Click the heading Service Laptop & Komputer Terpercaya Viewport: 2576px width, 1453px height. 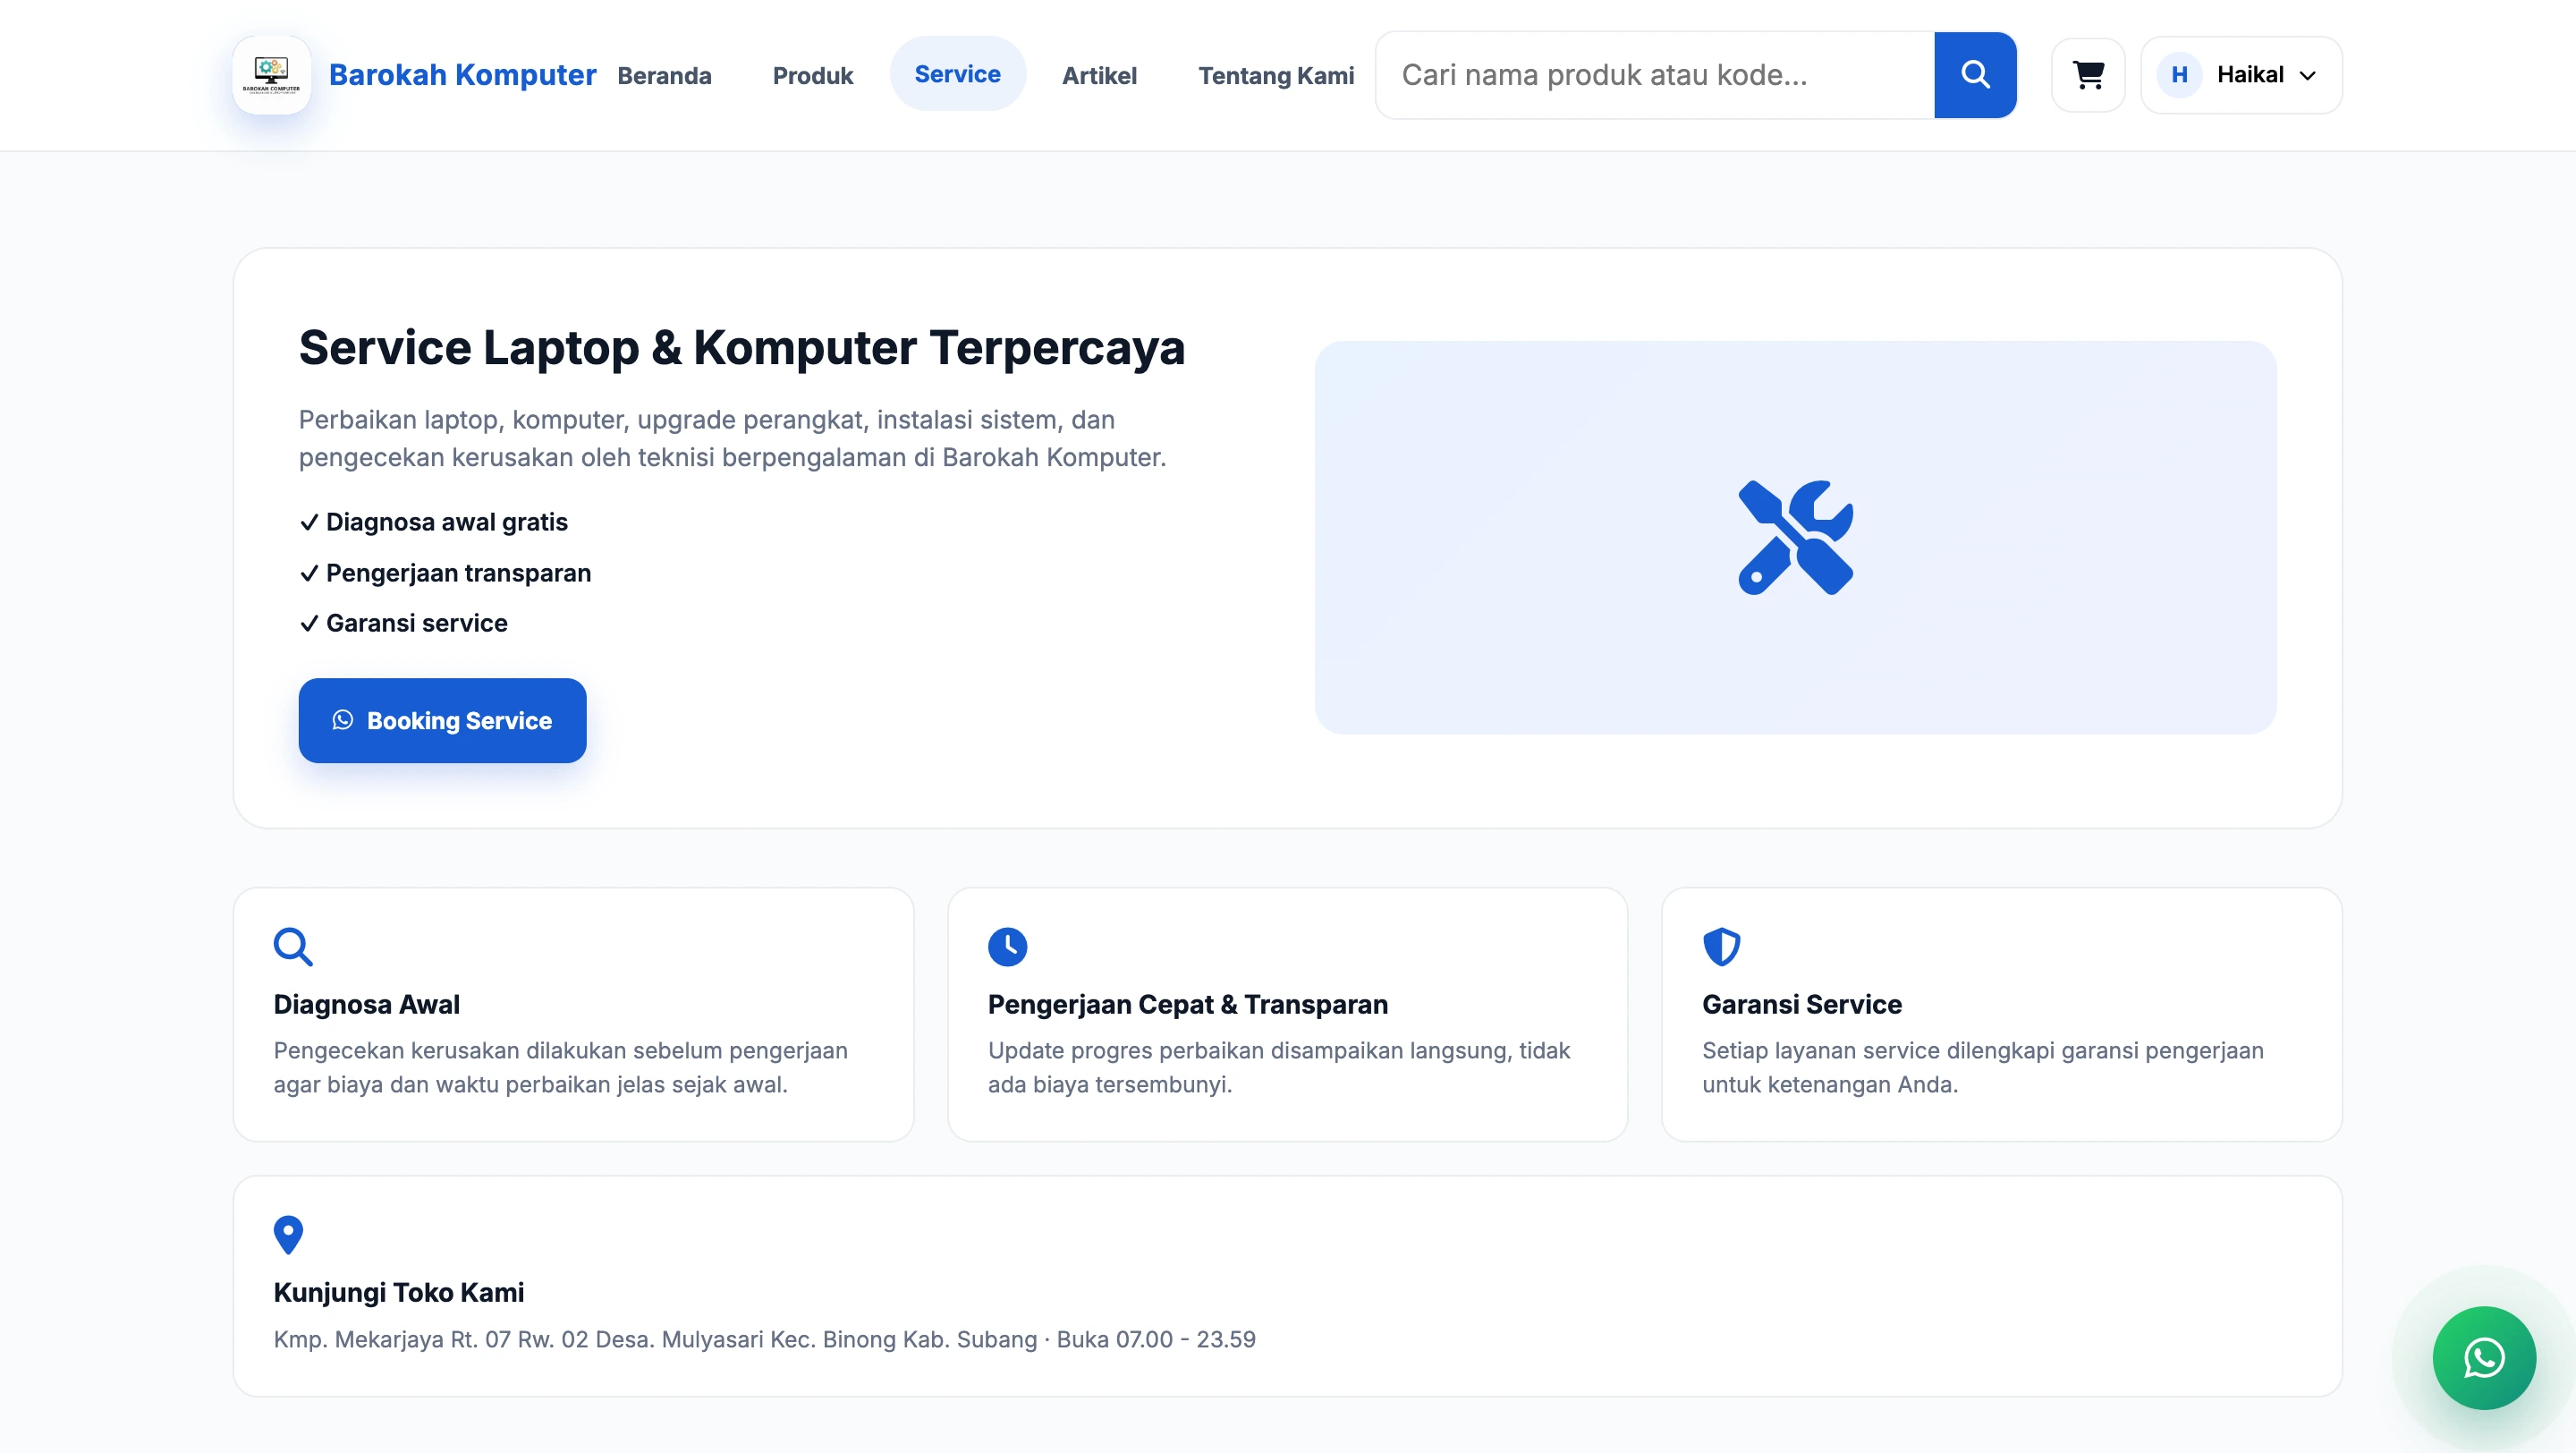point(742,348)
